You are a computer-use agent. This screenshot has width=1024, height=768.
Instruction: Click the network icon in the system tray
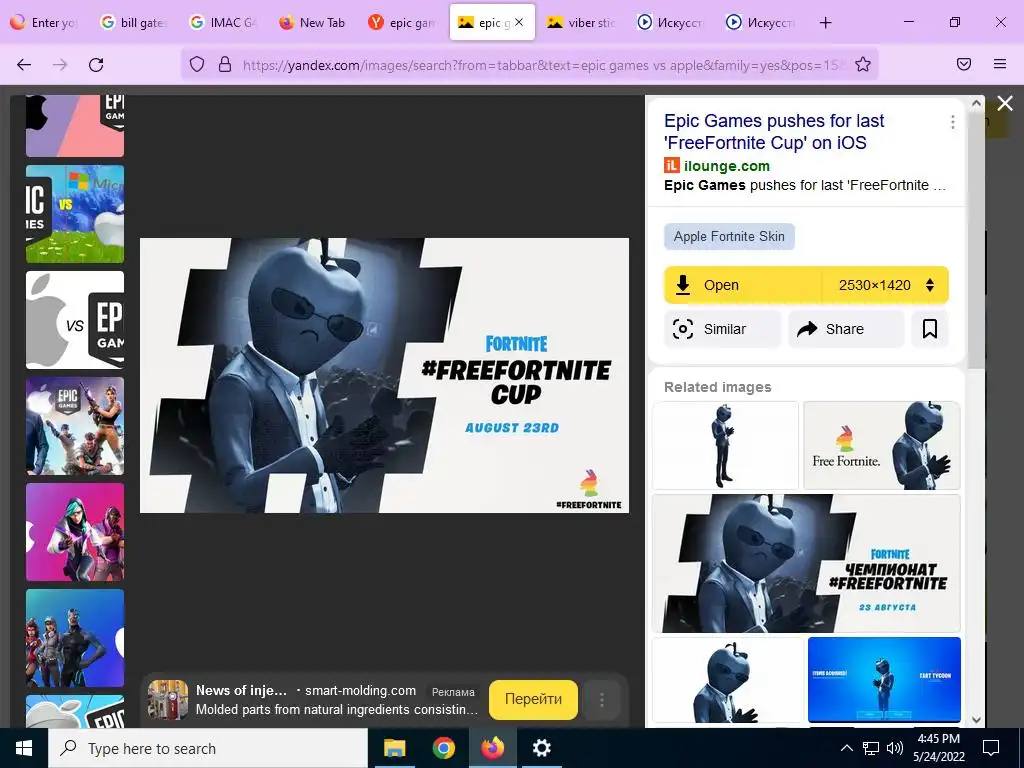click(x=871, y=748)
